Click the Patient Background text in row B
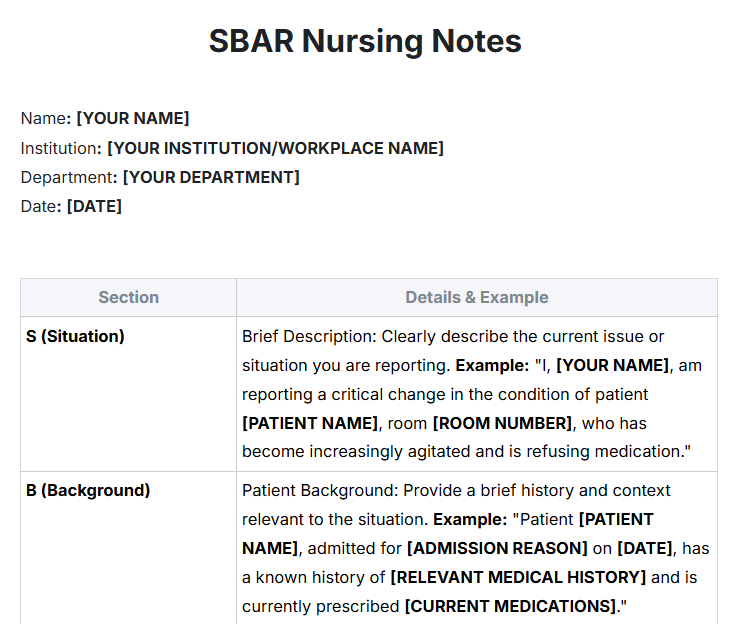749x624 pixels. coord(320,490)
